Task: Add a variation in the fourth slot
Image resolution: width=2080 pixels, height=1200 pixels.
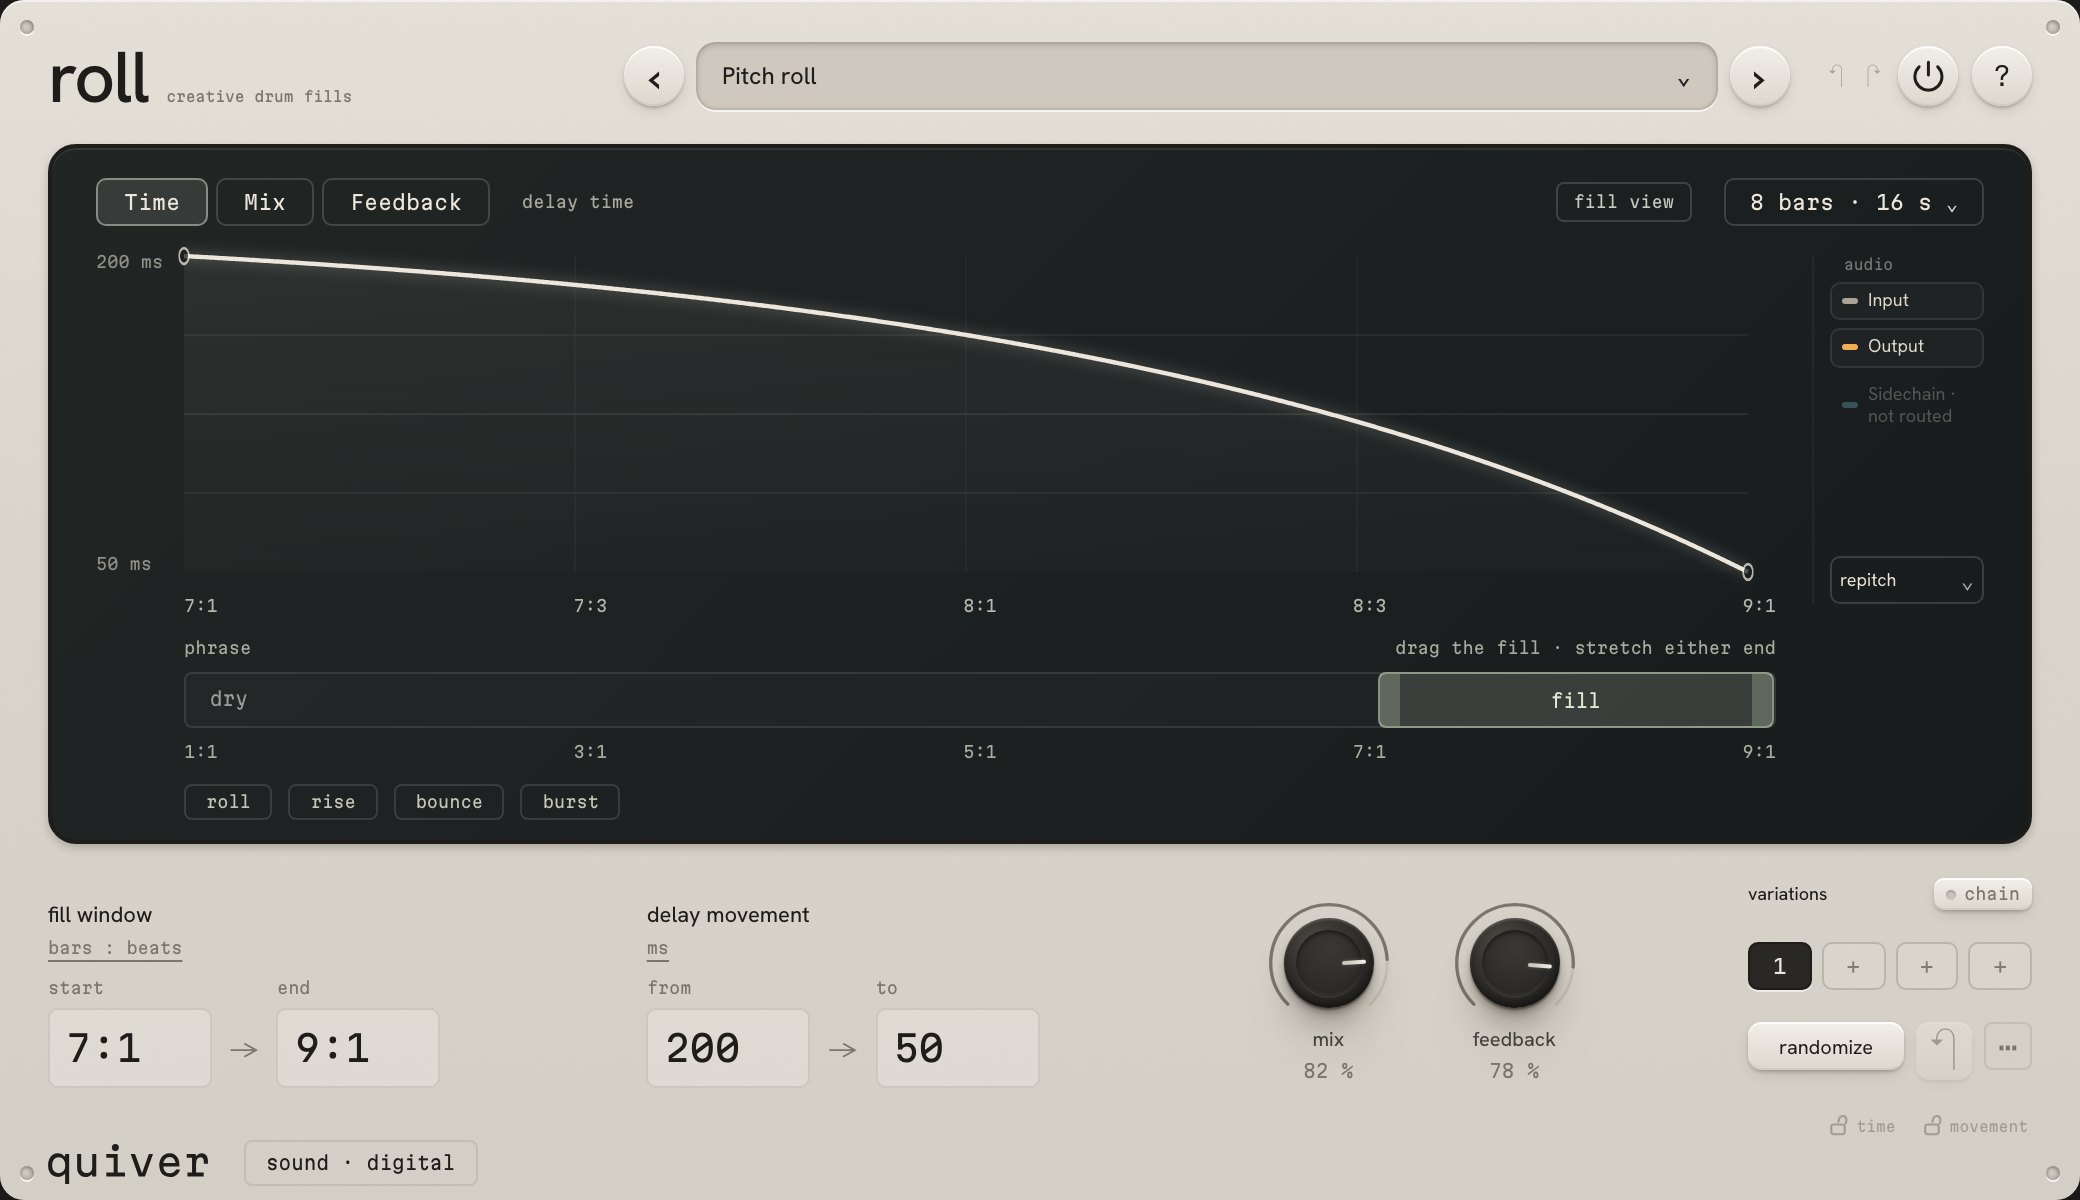Action: coord(2000,966)
